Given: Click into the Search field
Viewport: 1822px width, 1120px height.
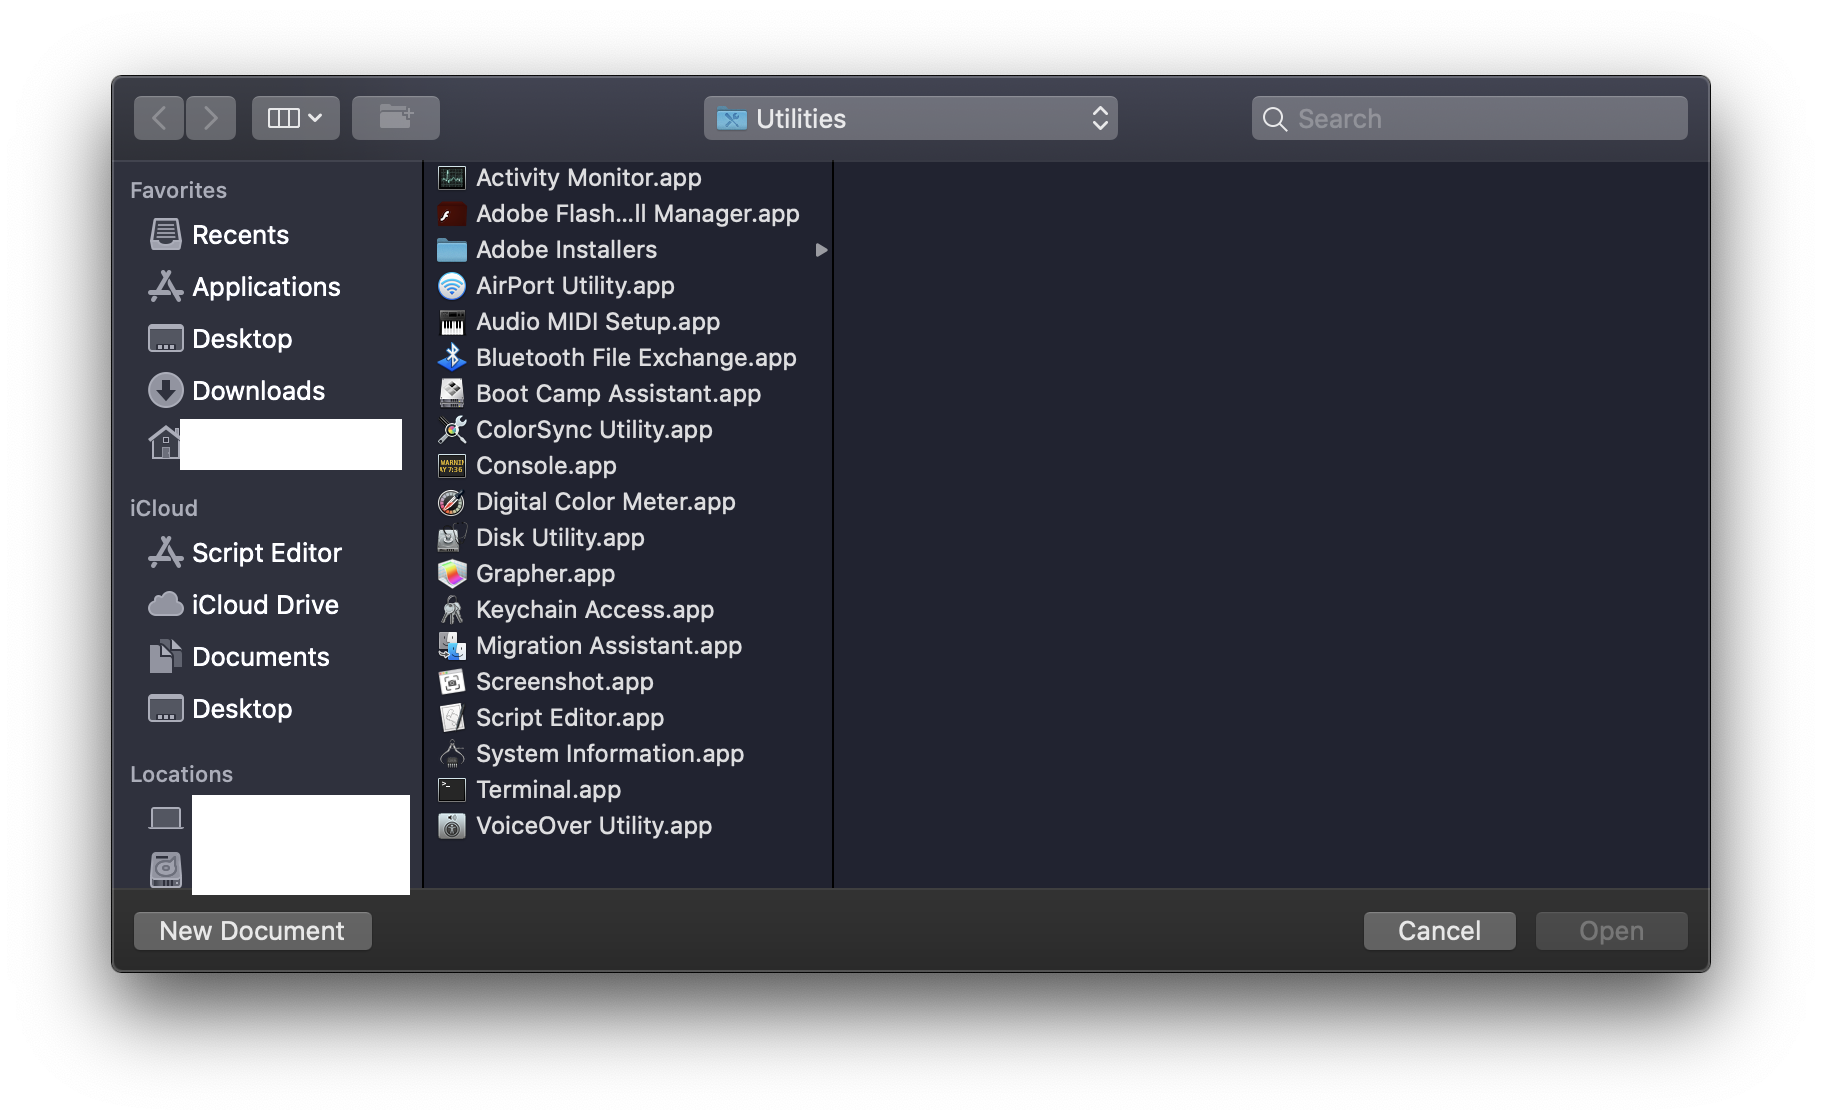Looking at the screenshot, I should [x=1470, y=118].
